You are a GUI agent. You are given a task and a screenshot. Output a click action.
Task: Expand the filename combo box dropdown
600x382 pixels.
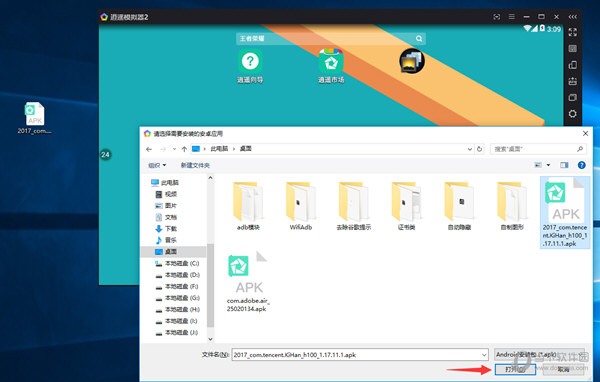(x=484, y=355)
